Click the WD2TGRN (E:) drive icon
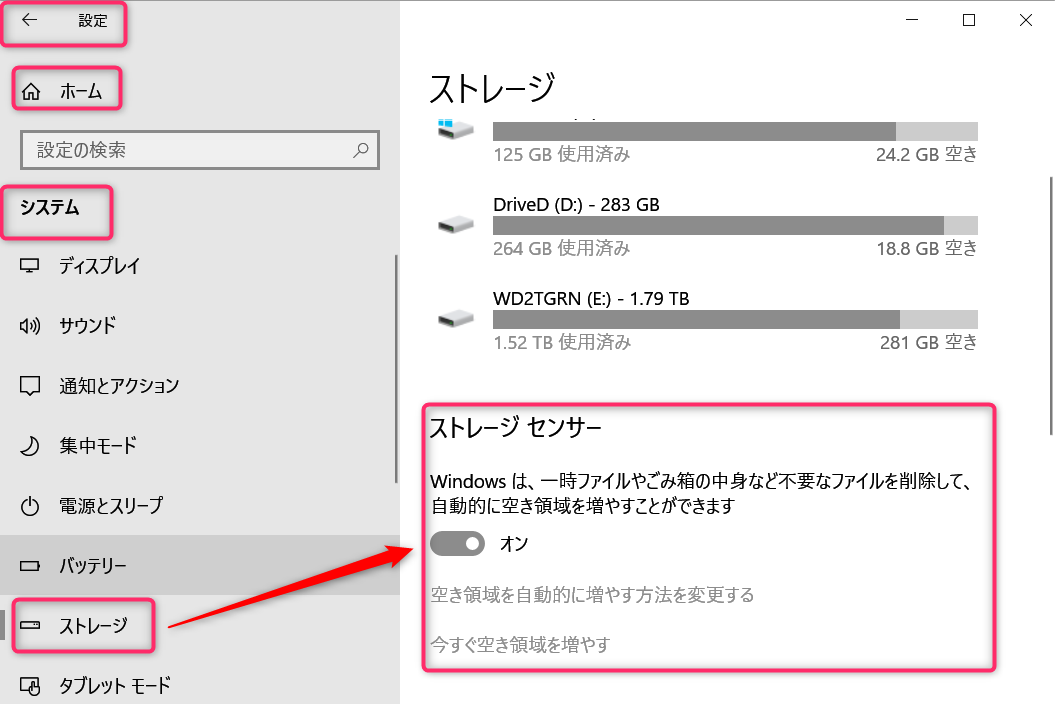Viewport: 1055px width, 704px height. [x=456, y=318]
